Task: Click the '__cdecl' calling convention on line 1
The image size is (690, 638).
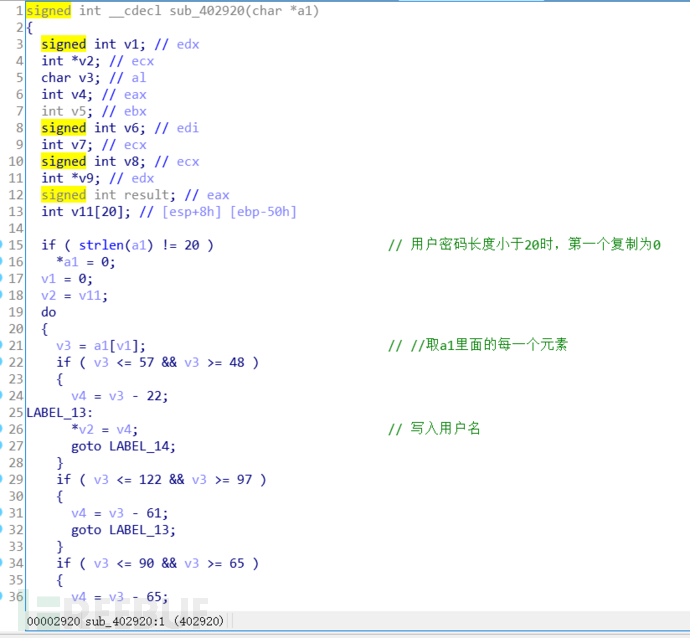Action: point(135,11)
